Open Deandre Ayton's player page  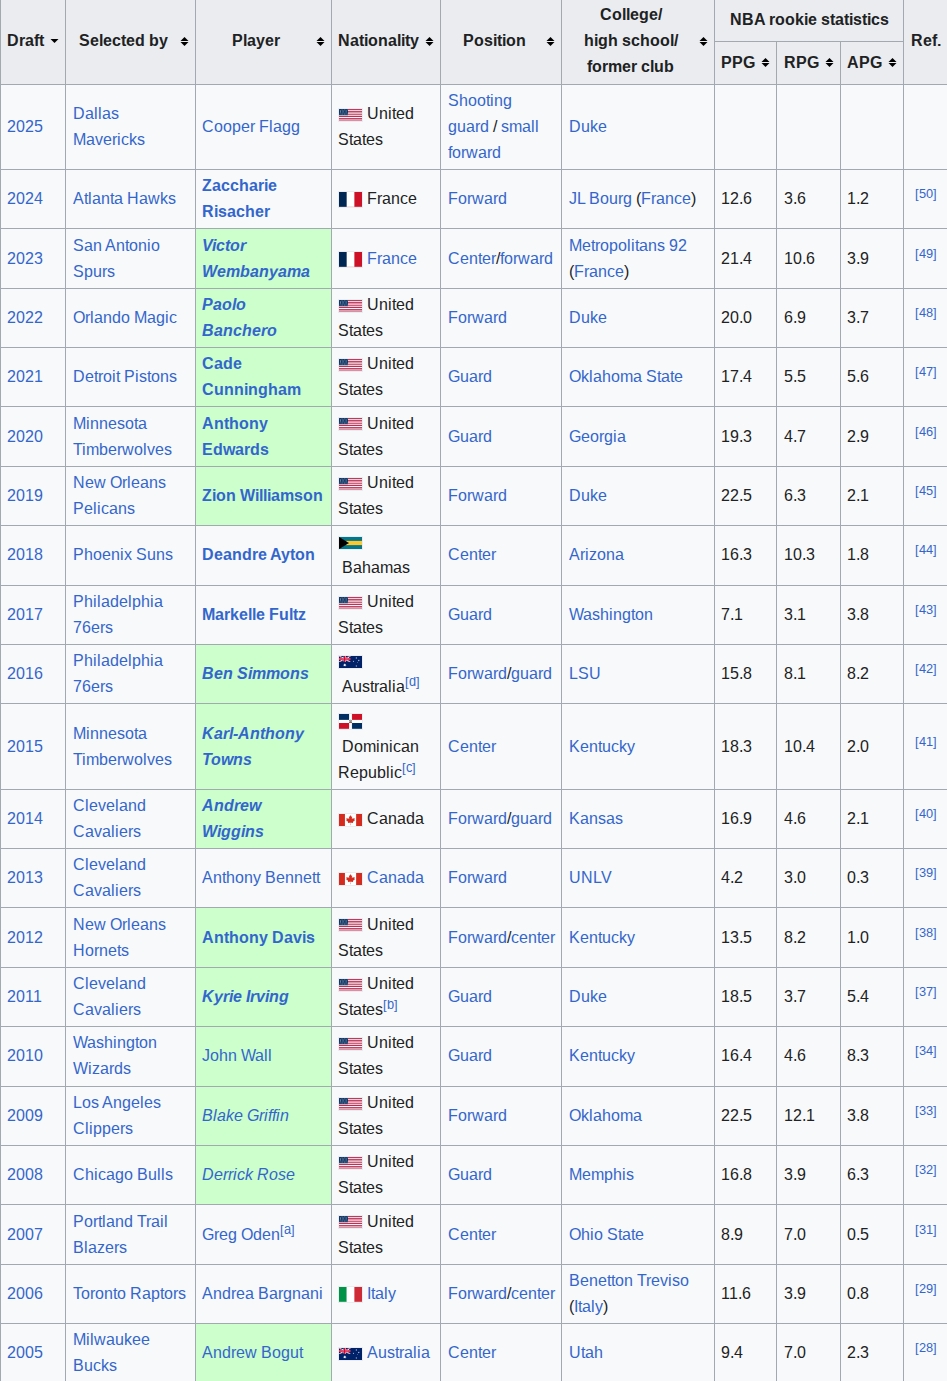click(258, 555)
